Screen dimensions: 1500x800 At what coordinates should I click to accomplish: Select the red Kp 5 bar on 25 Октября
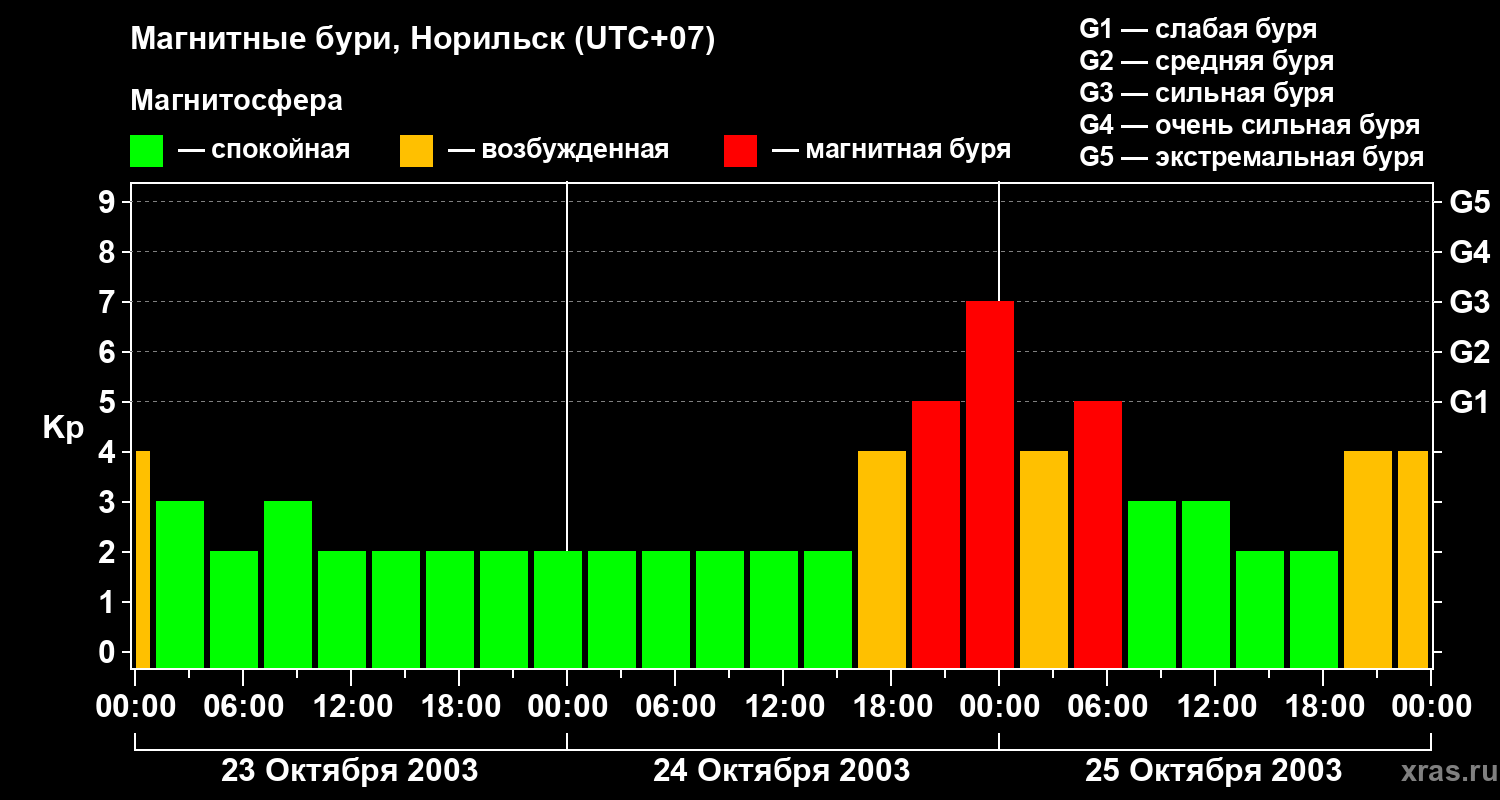(1098, 534)
